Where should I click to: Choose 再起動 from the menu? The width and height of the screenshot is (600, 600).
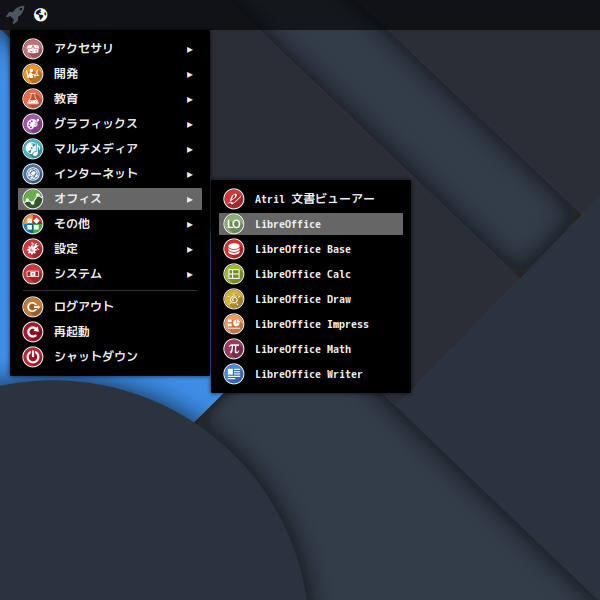coord(110,332)
